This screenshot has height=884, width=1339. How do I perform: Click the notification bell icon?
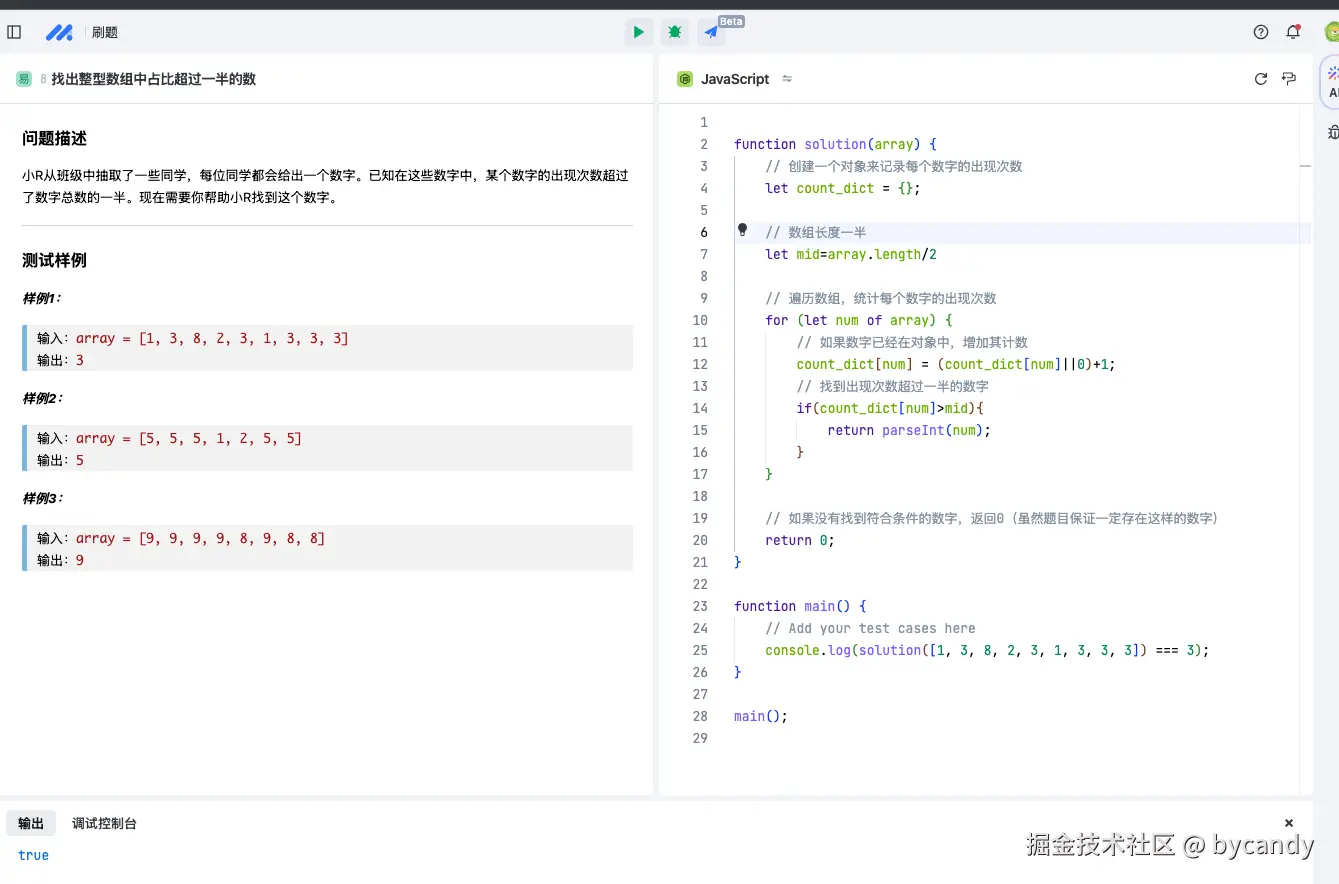1292,31
